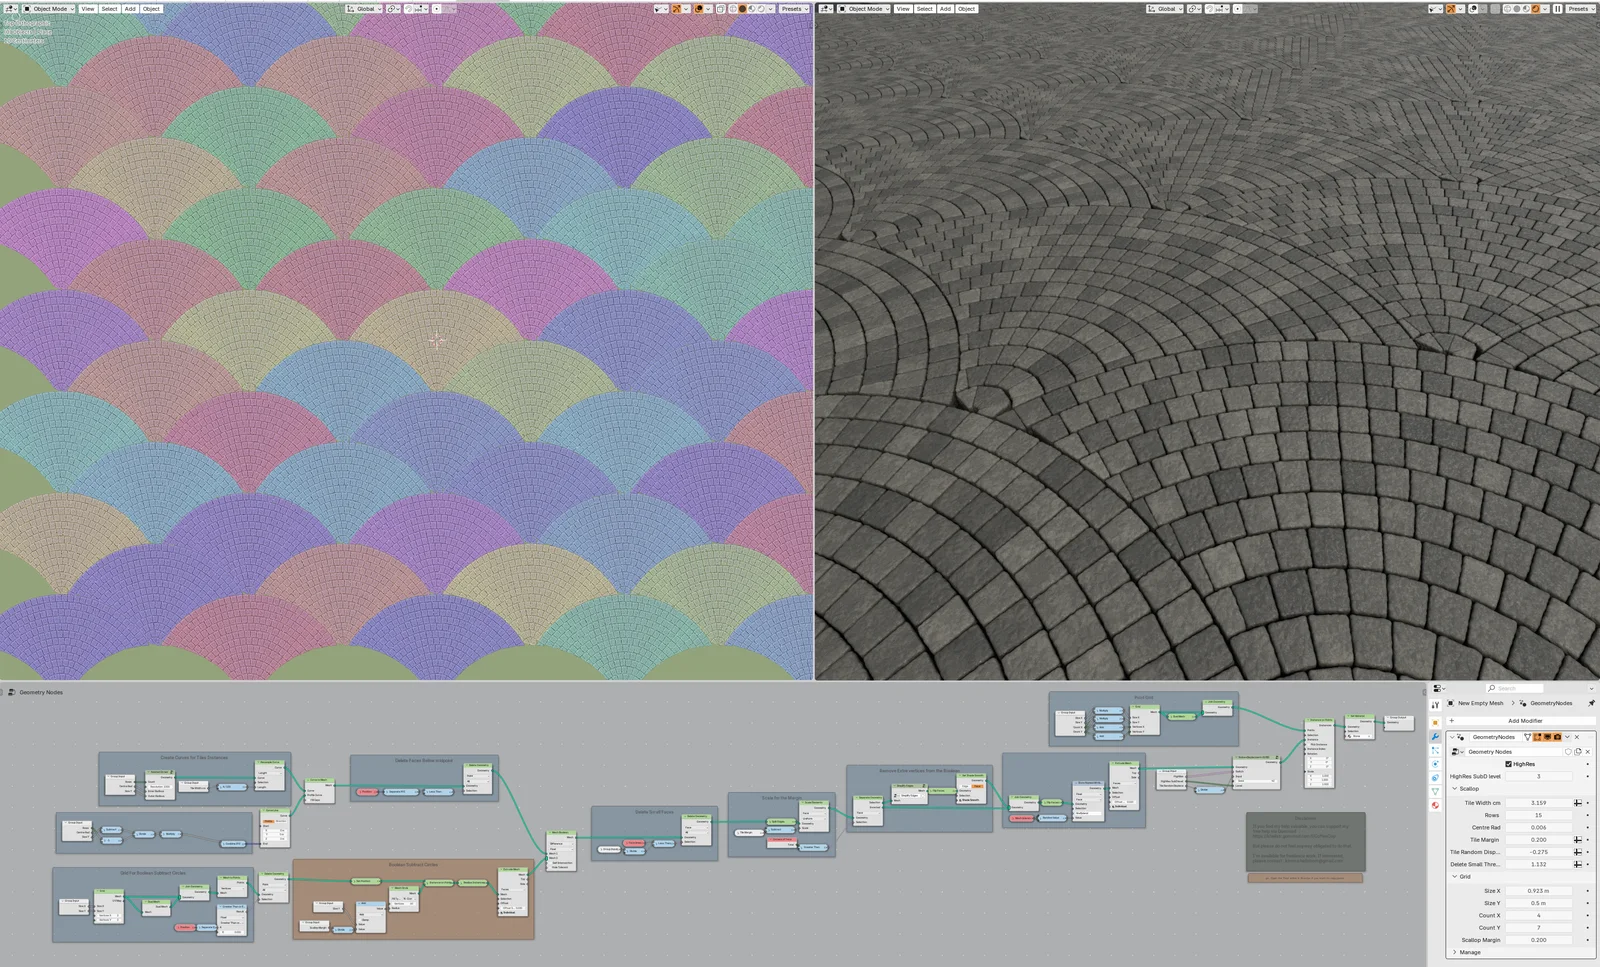Click the Search field above the Properties panel

(x=1515, y=688)
